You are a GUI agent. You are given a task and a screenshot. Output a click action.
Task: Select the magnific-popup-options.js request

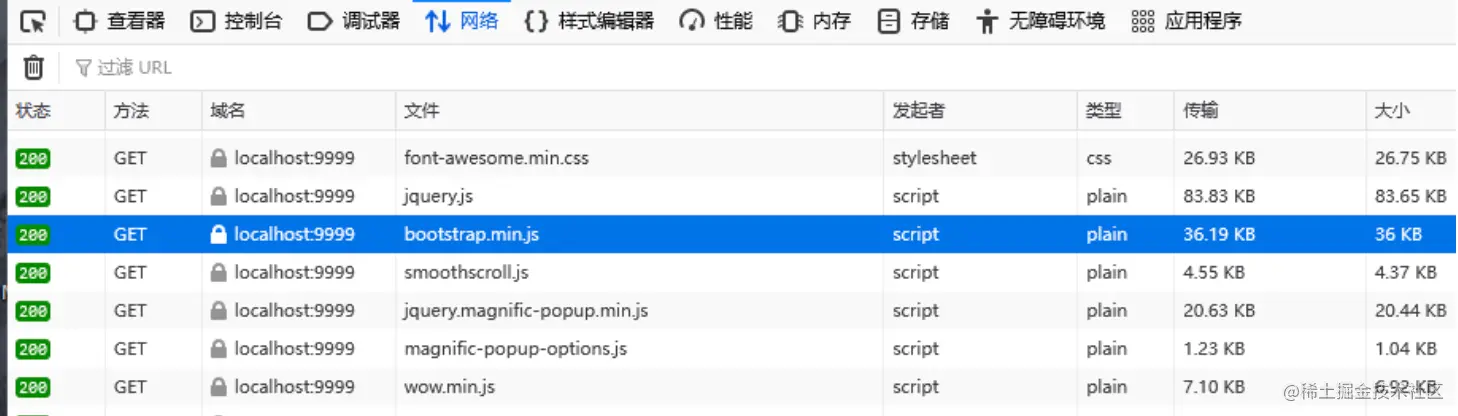731,348
